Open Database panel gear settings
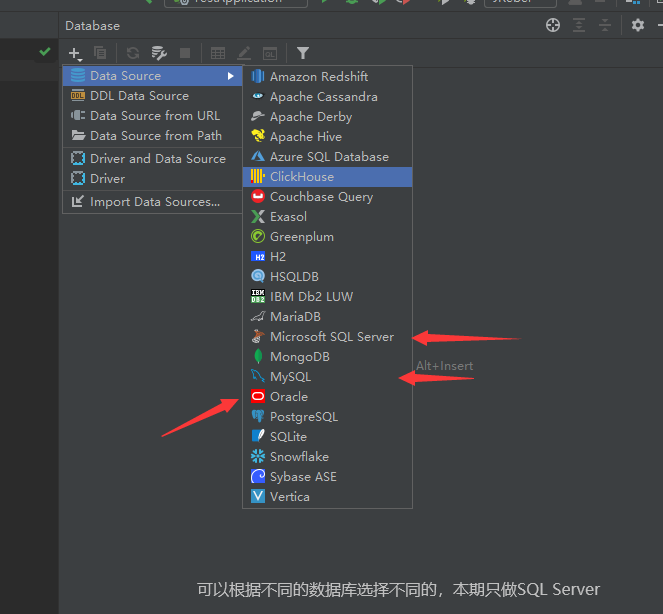The image size is (663, 614). coord(638,25)
